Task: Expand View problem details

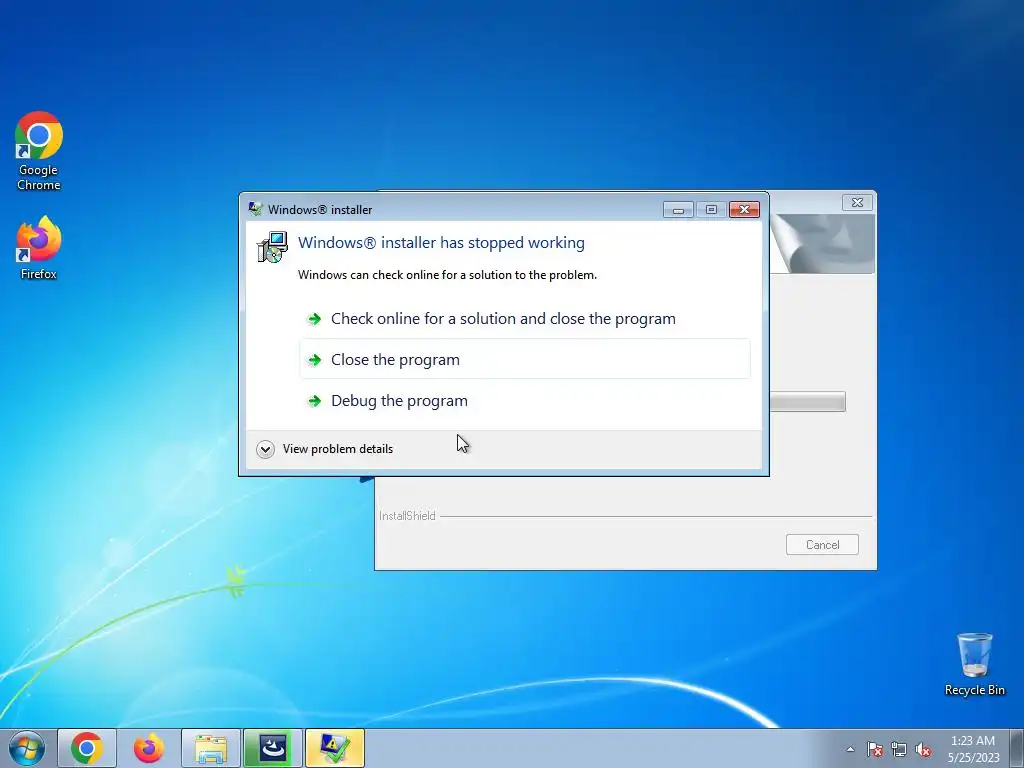Action: point(325,449)
